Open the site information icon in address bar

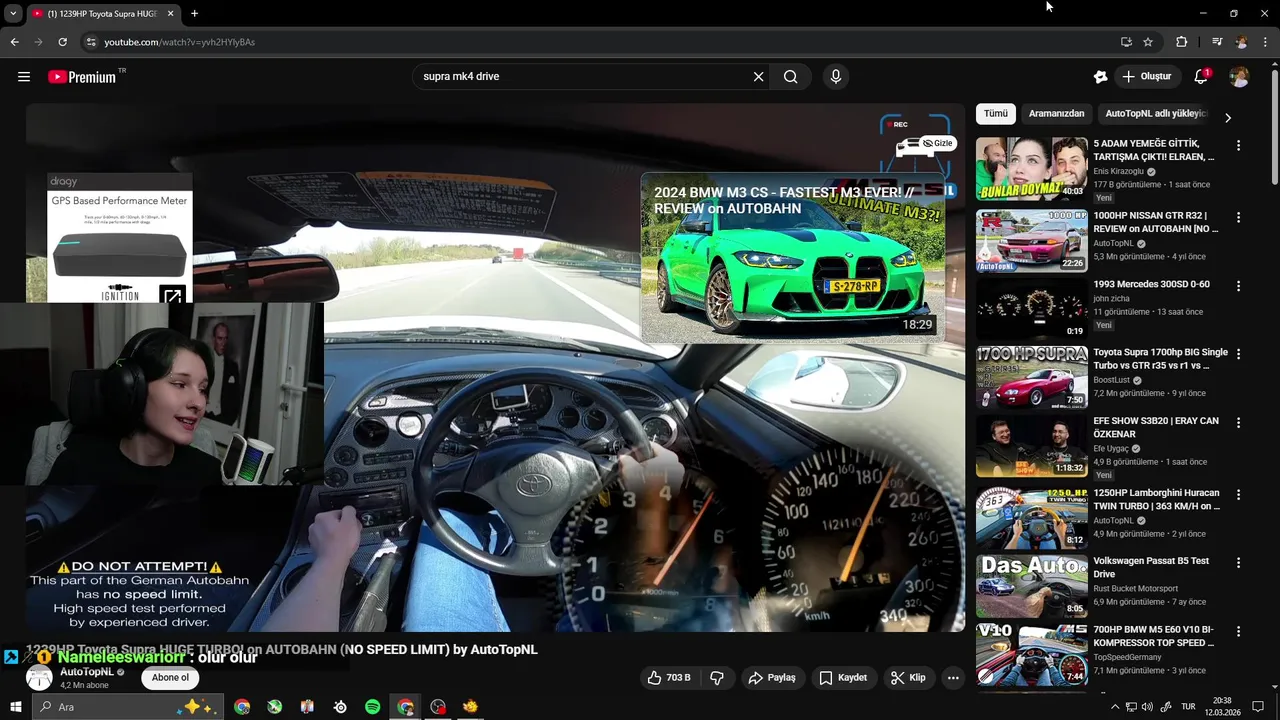(91, 42)
